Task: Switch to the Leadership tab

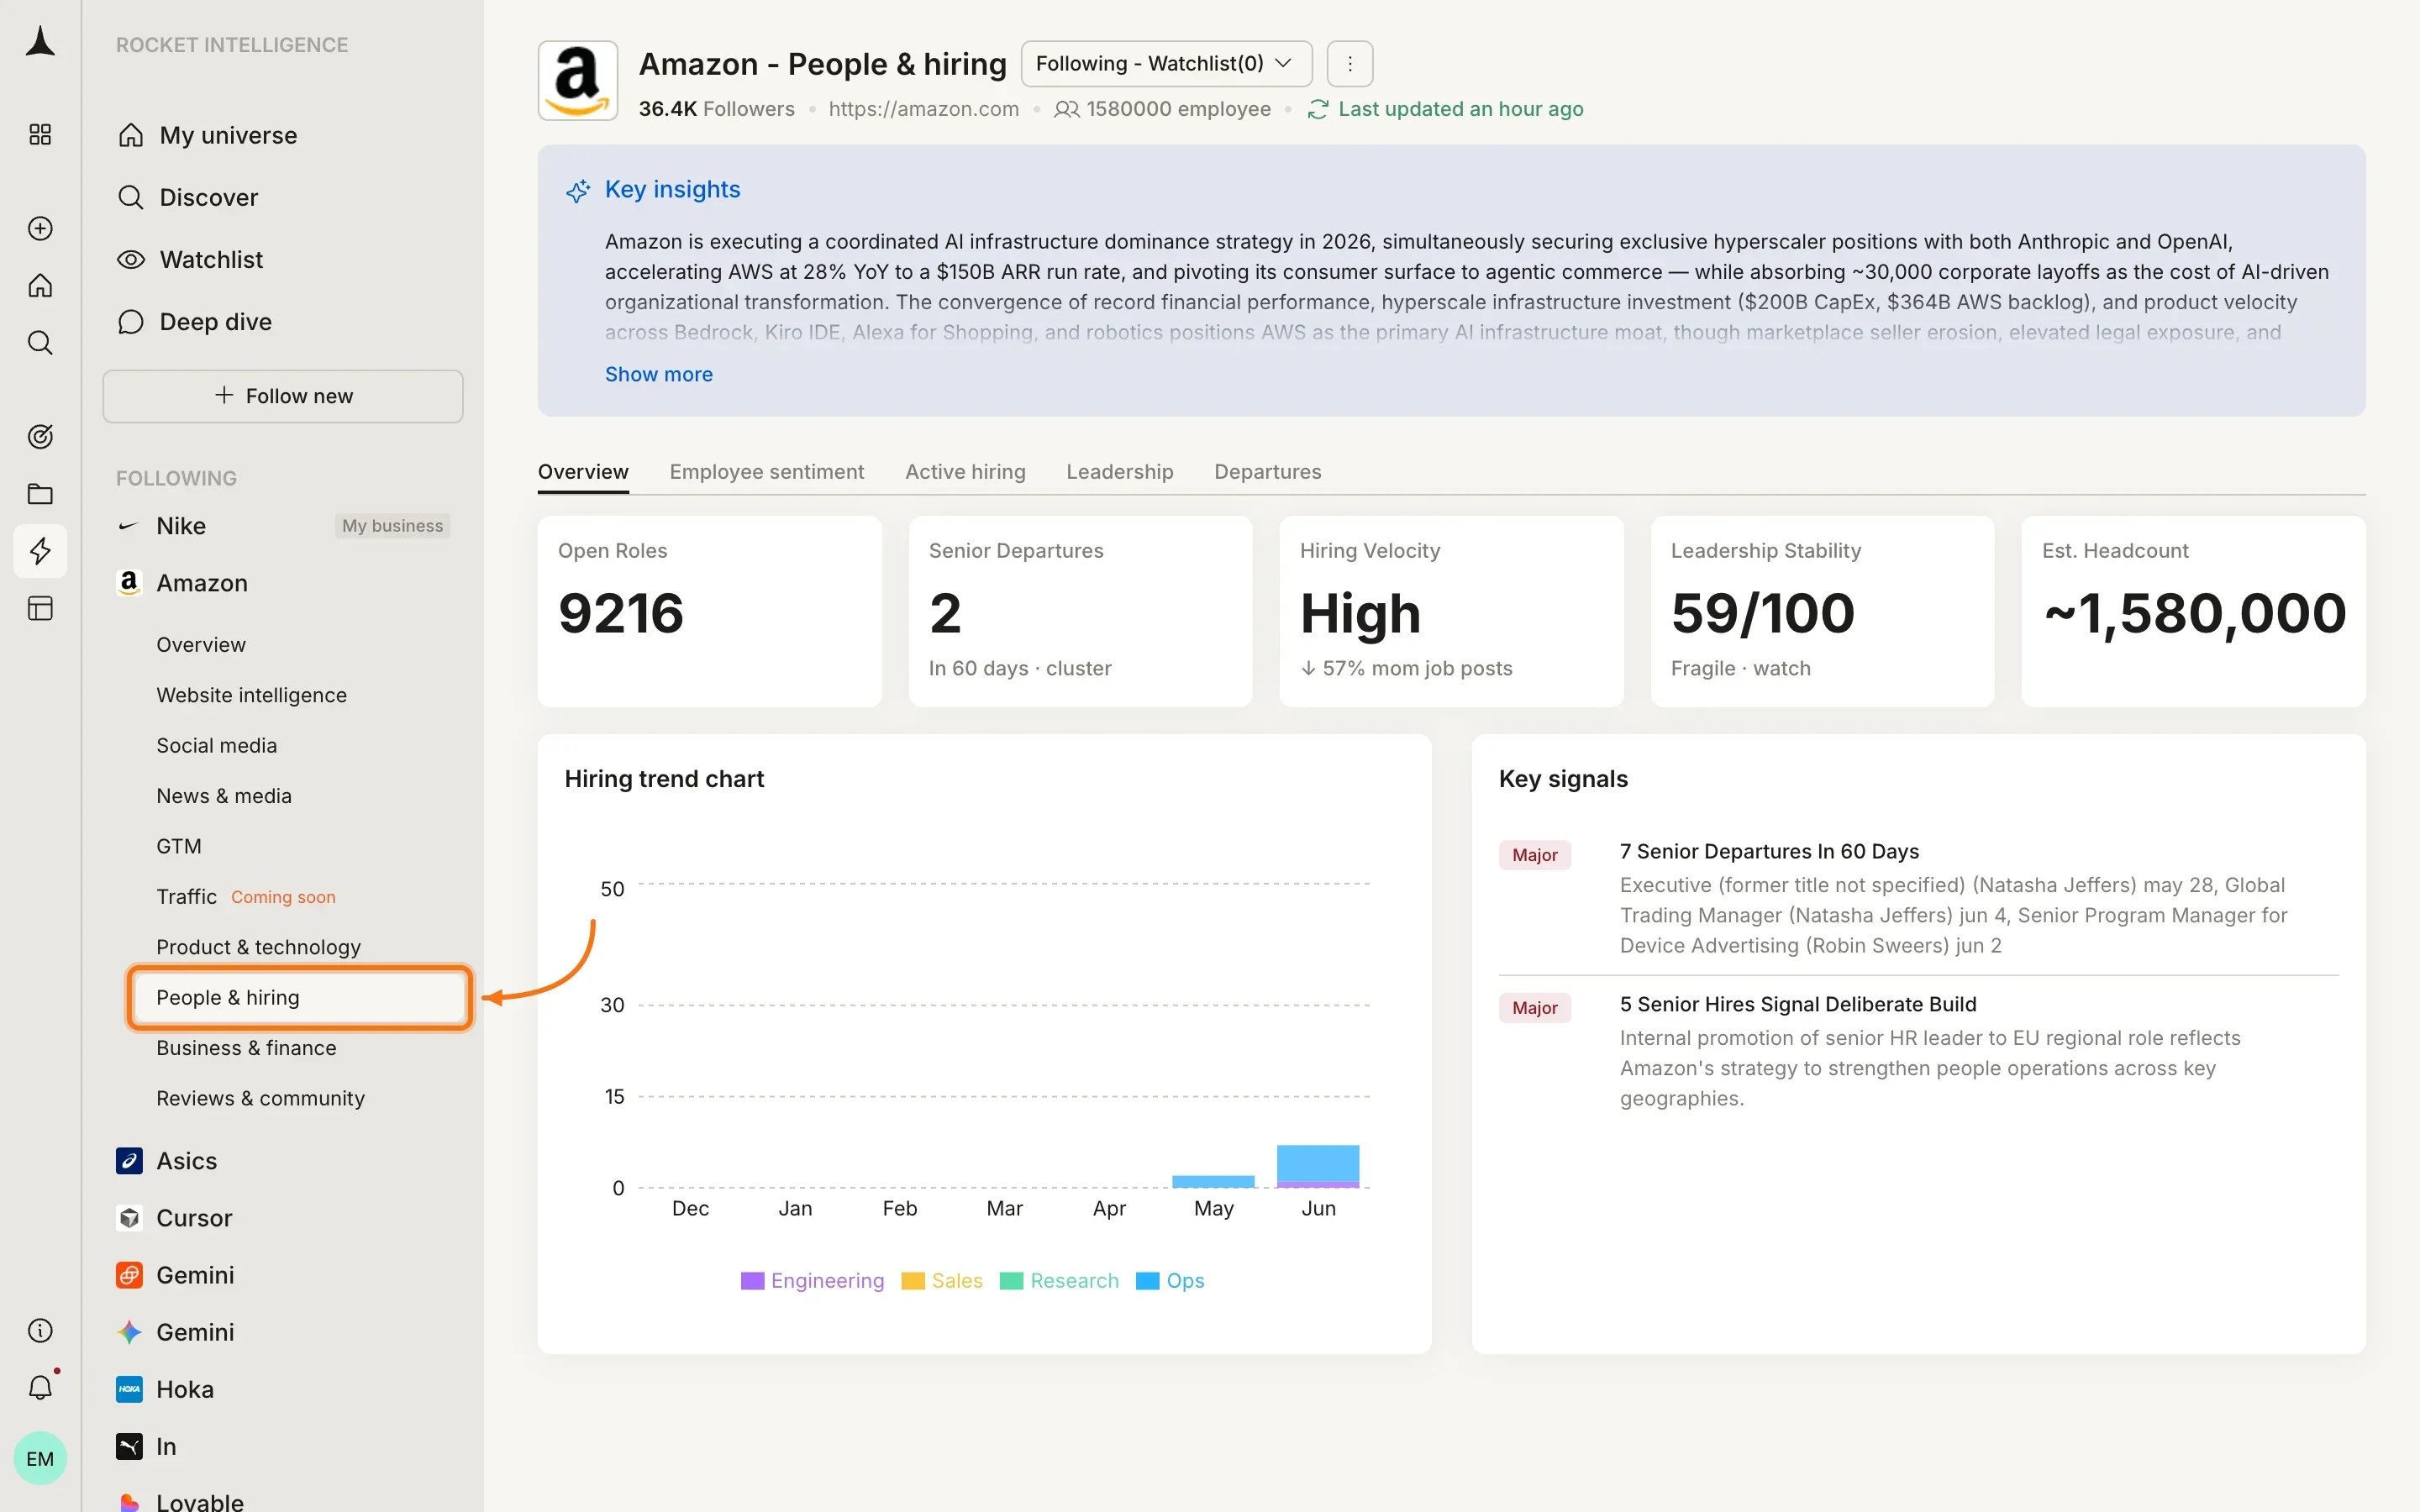Action: click(1120, 472)
